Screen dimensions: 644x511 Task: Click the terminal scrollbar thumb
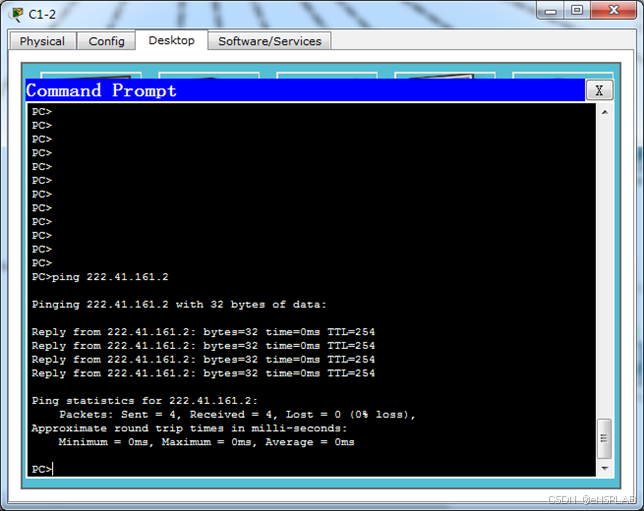click(605, 438)
